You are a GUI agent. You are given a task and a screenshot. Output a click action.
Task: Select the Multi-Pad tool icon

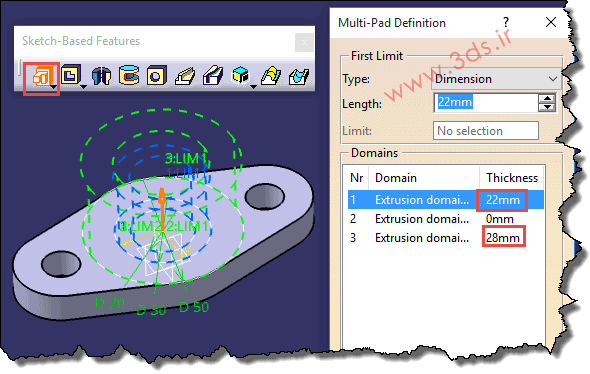[41, 76]
